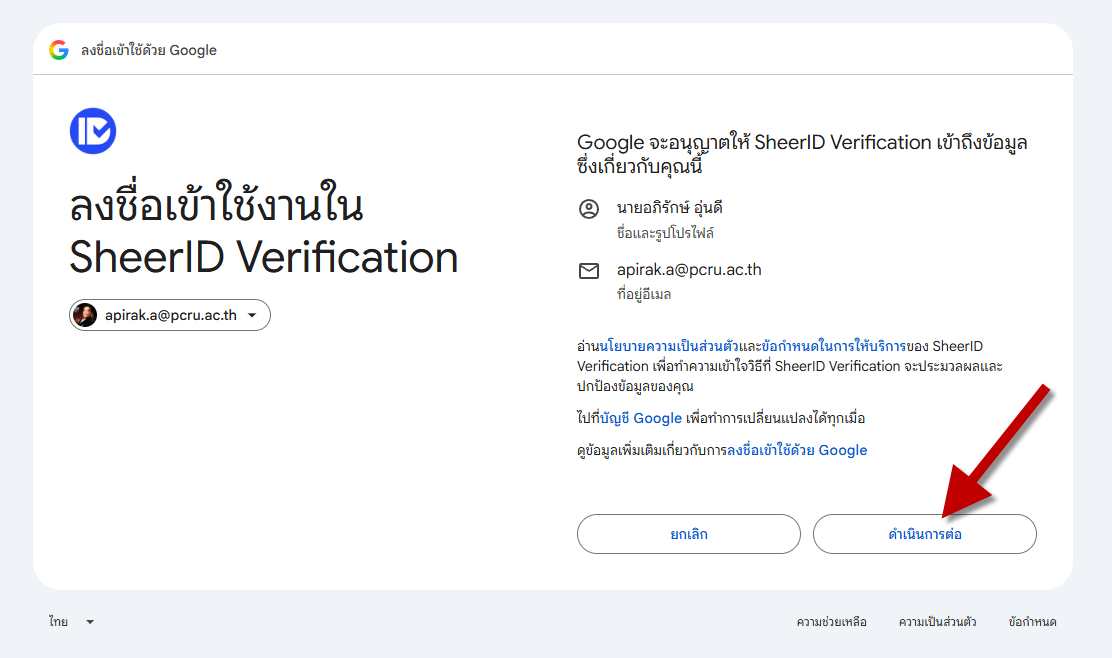1112x658 pixels.
Task: Click the account avatar photo in the account chip
Action: click(85, 315)
